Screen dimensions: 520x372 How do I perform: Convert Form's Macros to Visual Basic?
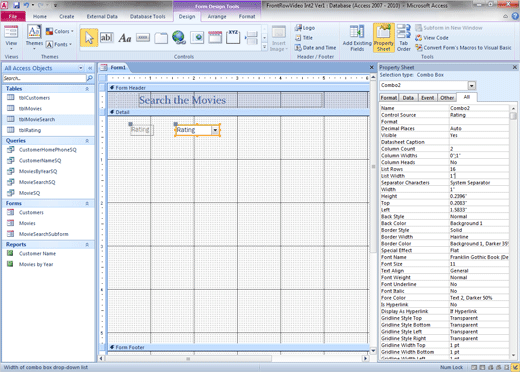tap(463, 48)
